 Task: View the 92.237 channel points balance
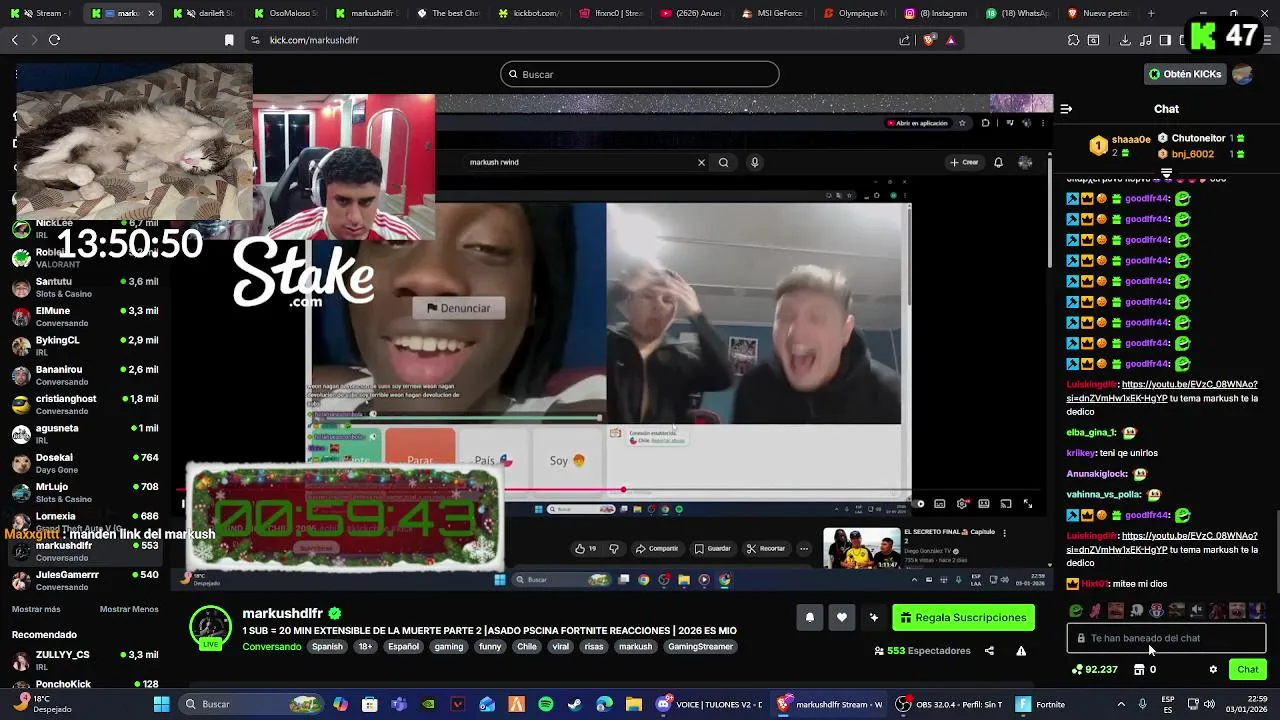coord(1095,670)
